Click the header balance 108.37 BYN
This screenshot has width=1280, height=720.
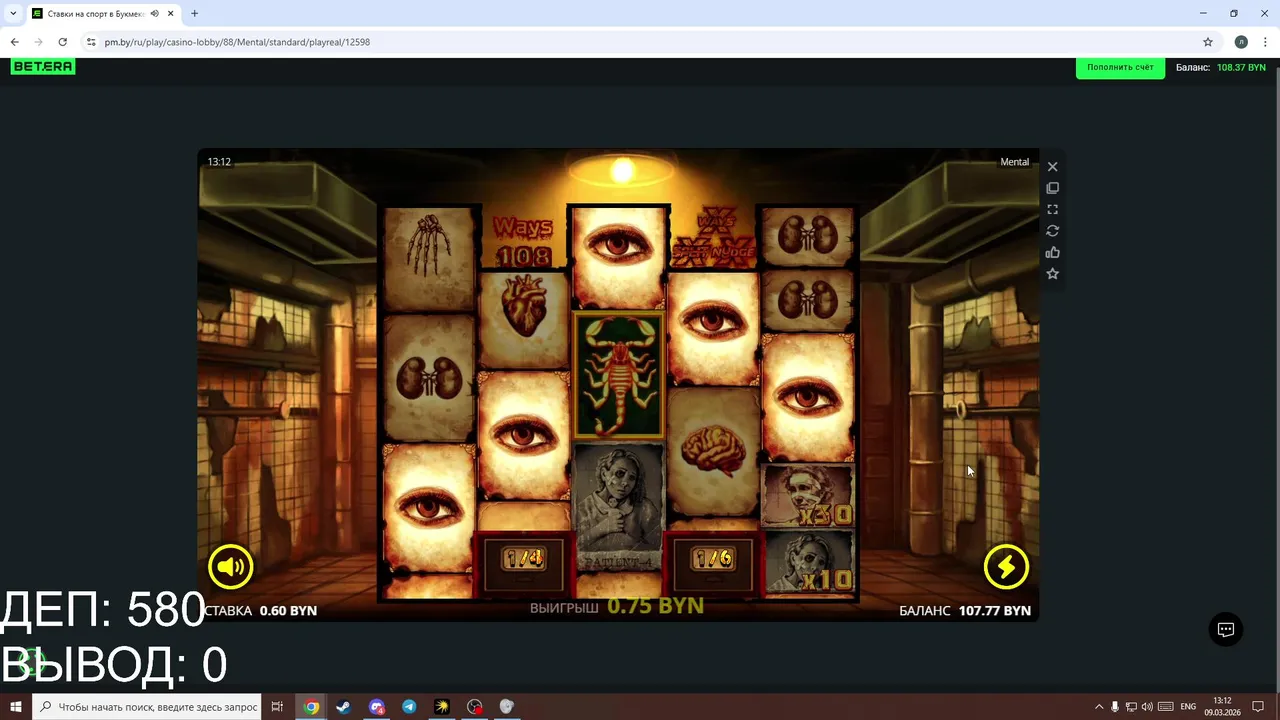[1241, 67]
